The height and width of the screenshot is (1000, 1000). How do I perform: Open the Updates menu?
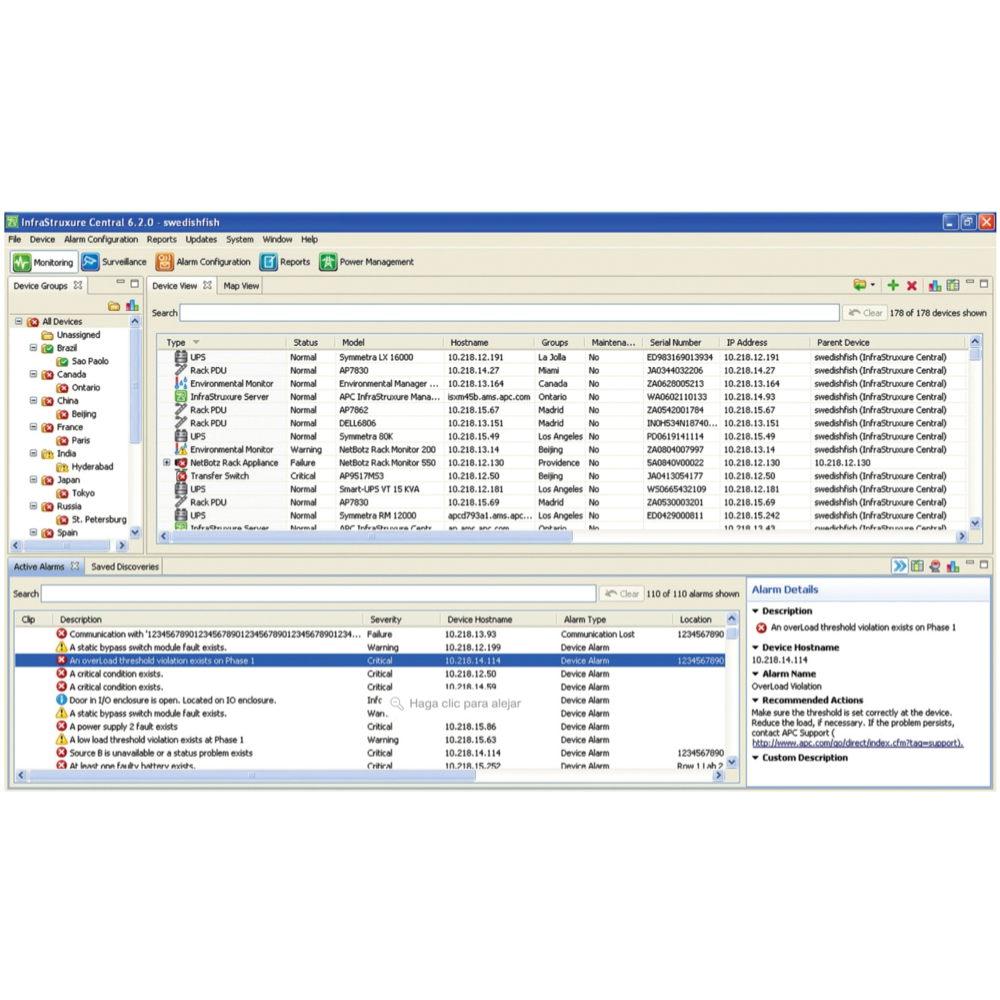pos(201,239)
